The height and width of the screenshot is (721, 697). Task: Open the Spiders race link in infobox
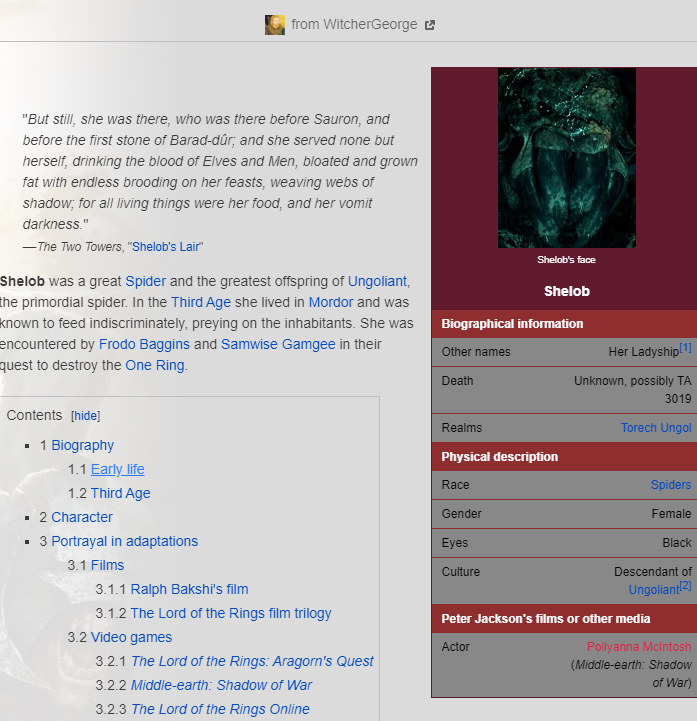tap(671, 485)
